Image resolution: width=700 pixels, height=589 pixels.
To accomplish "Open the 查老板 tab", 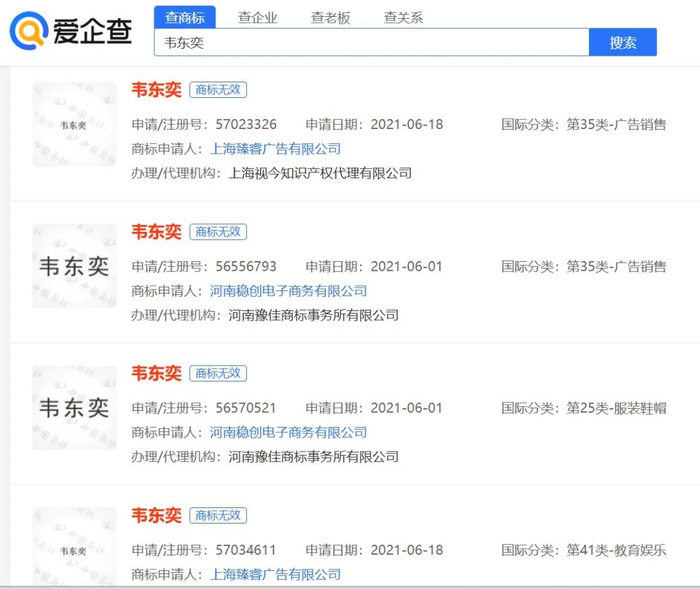I will 330,17.
